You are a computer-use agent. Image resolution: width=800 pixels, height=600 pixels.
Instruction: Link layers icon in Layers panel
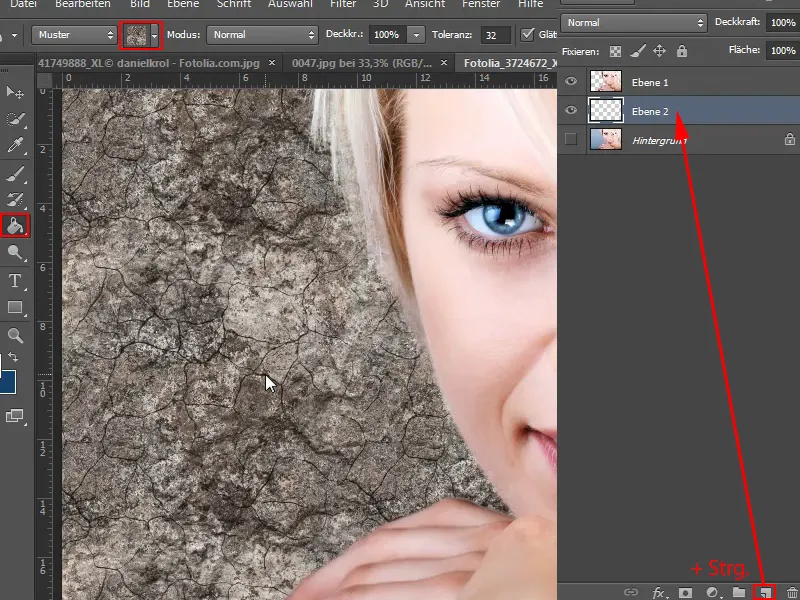[631, 592]
